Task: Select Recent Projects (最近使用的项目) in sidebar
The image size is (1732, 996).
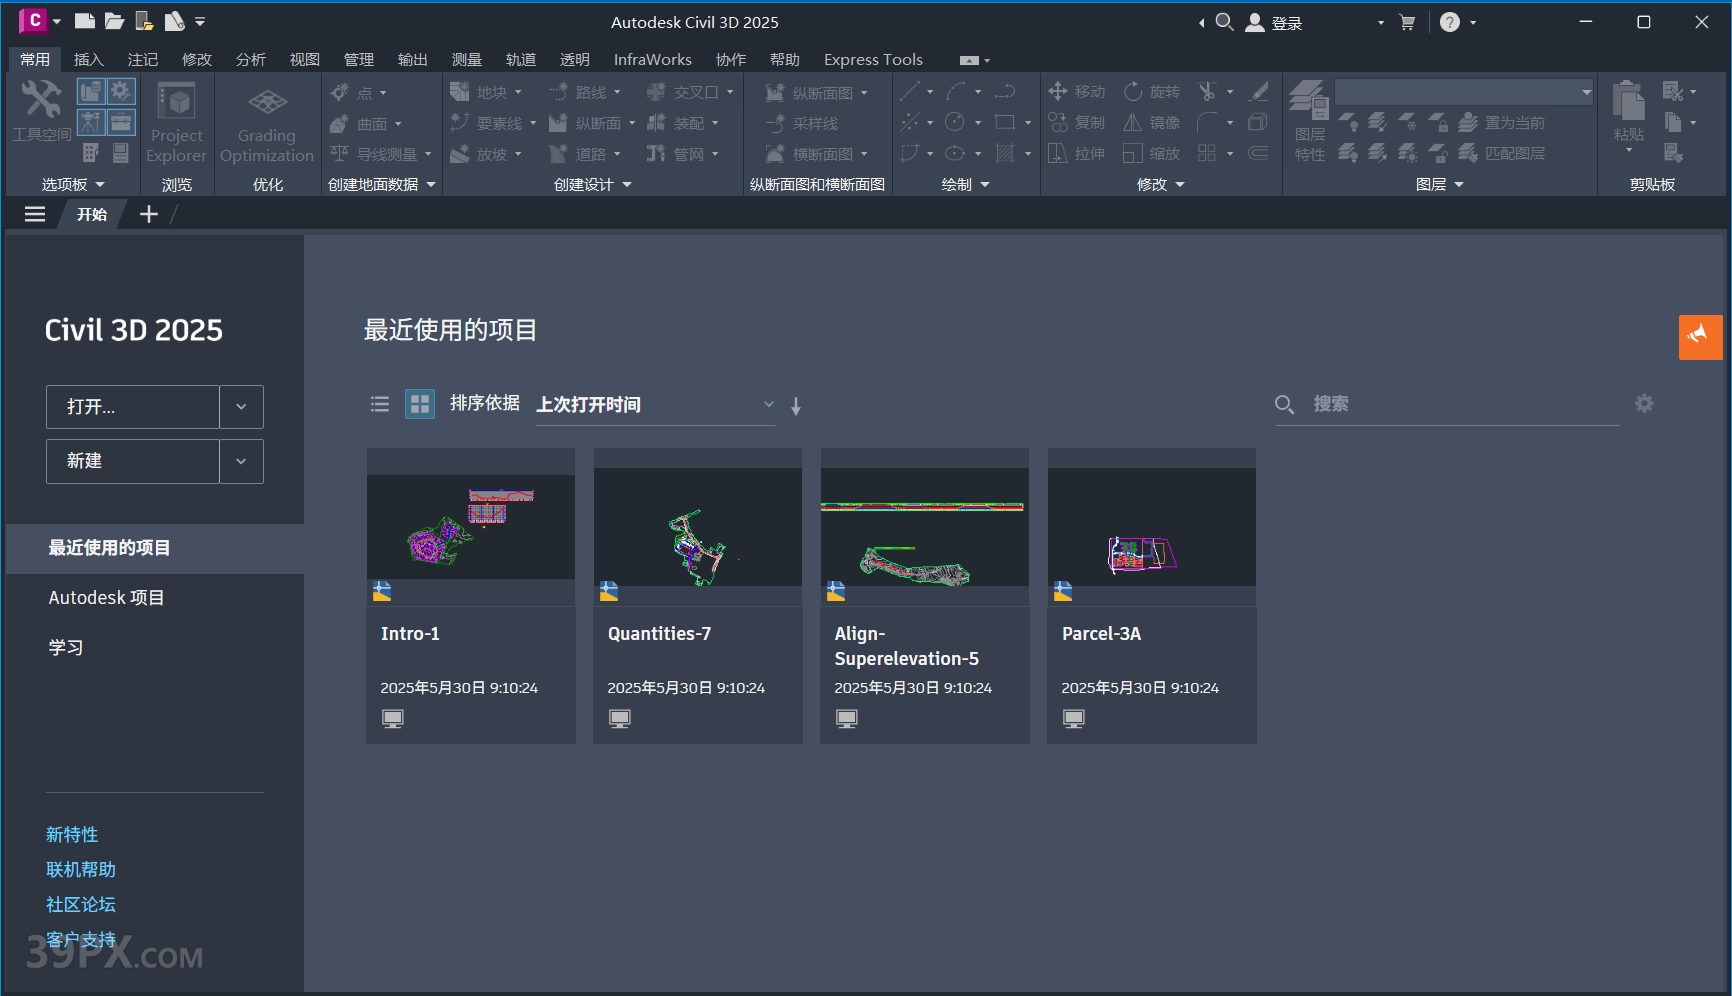Action: 155,548
